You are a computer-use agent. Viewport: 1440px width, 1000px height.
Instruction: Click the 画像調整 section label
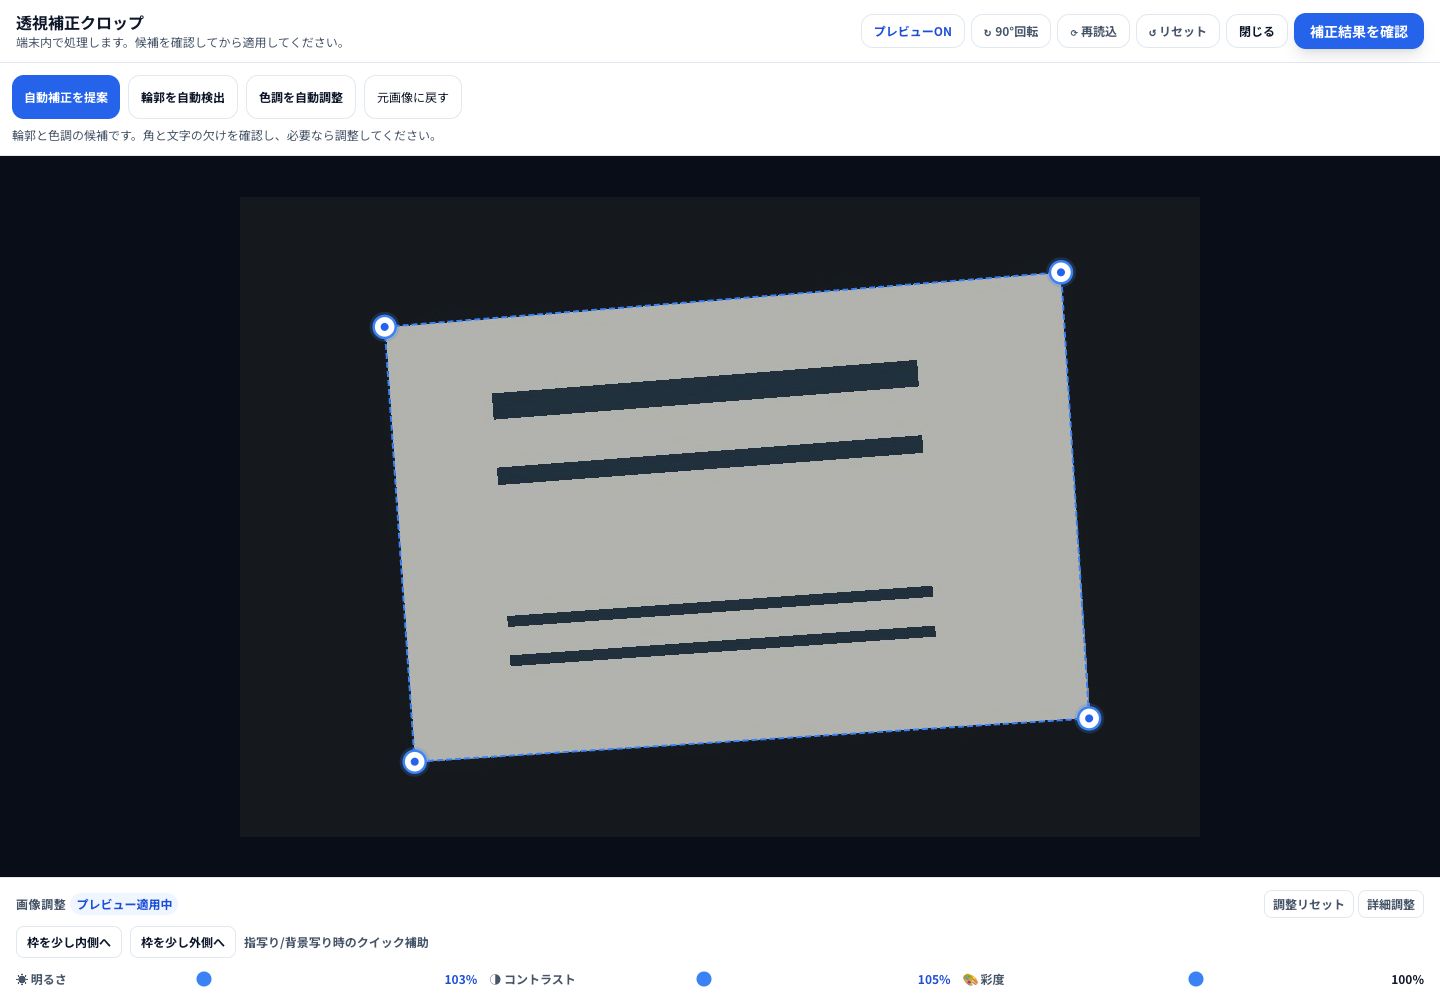[41, 904]
